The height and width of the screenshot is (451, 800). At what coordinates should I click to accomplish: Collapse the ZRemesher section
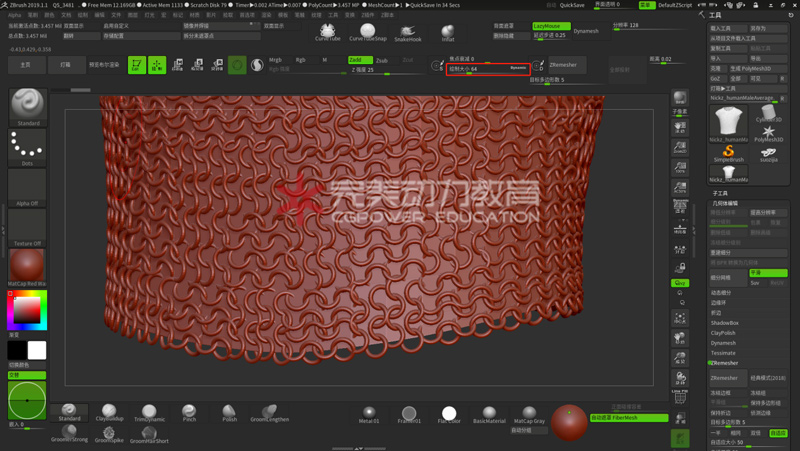[725, 363]
